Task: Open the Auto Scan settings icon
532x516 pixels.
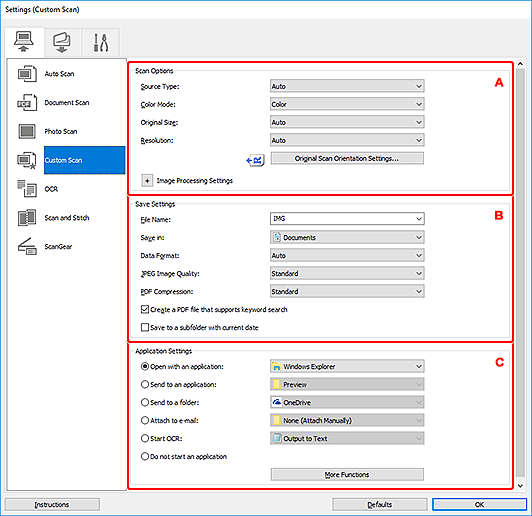Action: coord(27,74)
